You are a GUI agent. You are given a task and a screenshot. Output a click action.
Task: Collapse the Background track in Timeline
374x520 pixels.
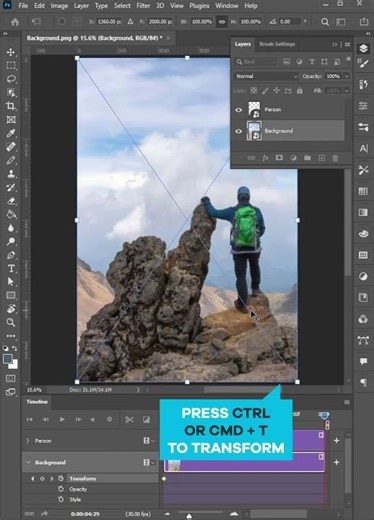pos(28,462)
